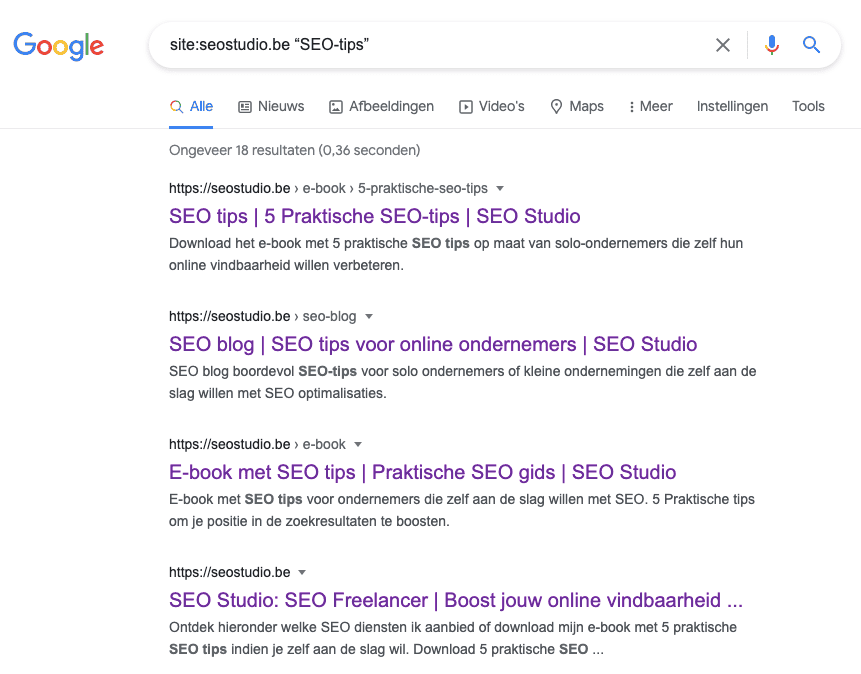Open result 'SEO tips | 5 Praktische SEO-tips'

374,216
